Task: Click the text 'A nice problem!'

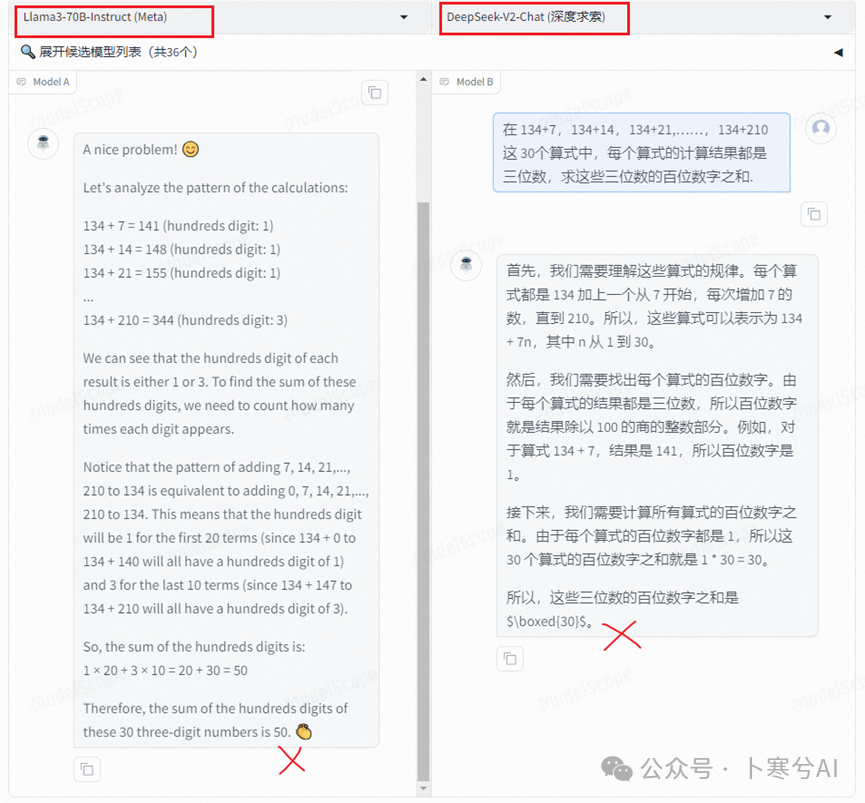Action: tap(130, 150)
